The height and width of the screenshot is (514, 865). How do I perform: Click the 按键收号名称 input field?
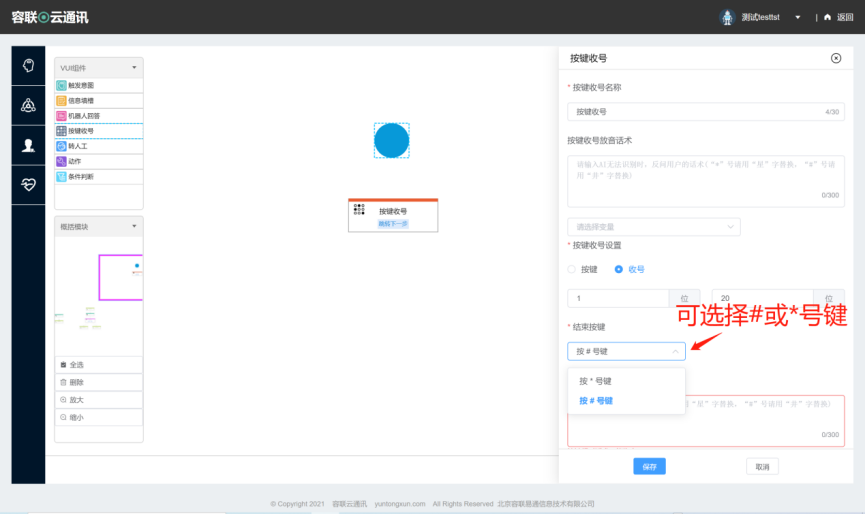(x=706, y=112)
